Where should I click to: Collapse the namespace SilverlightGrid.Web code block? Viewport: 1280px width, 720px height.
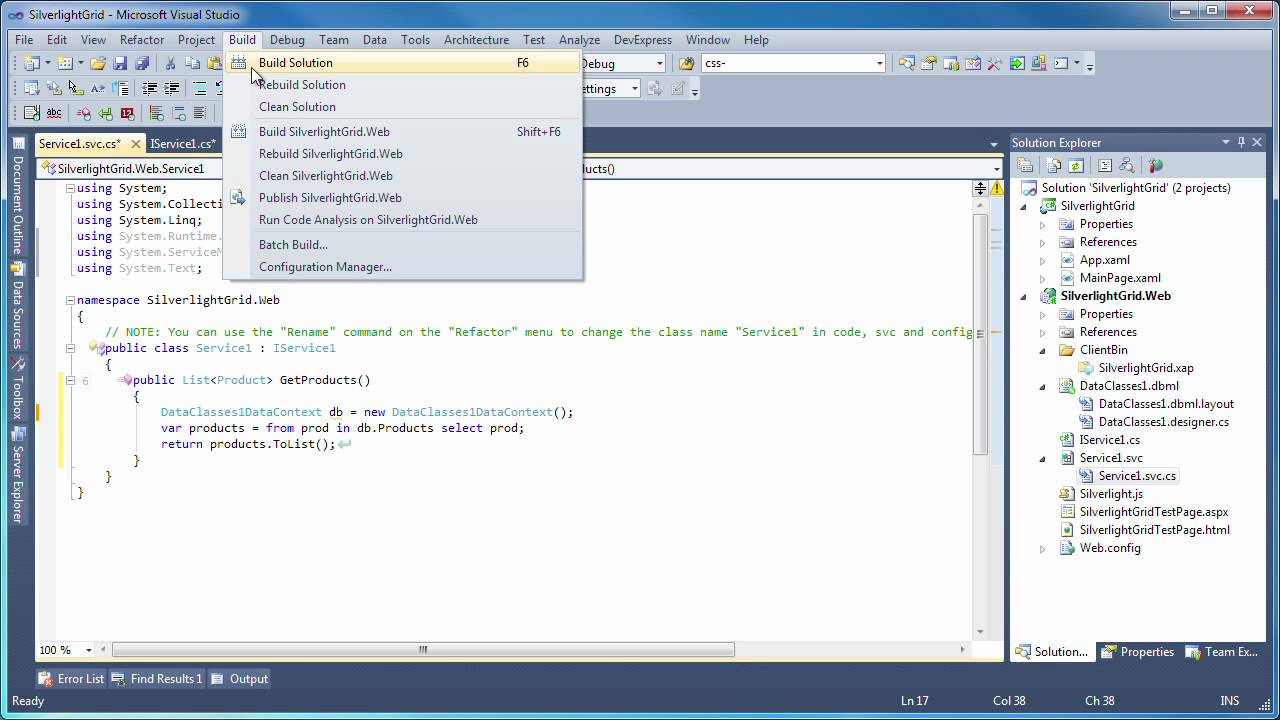coord(70,300)
